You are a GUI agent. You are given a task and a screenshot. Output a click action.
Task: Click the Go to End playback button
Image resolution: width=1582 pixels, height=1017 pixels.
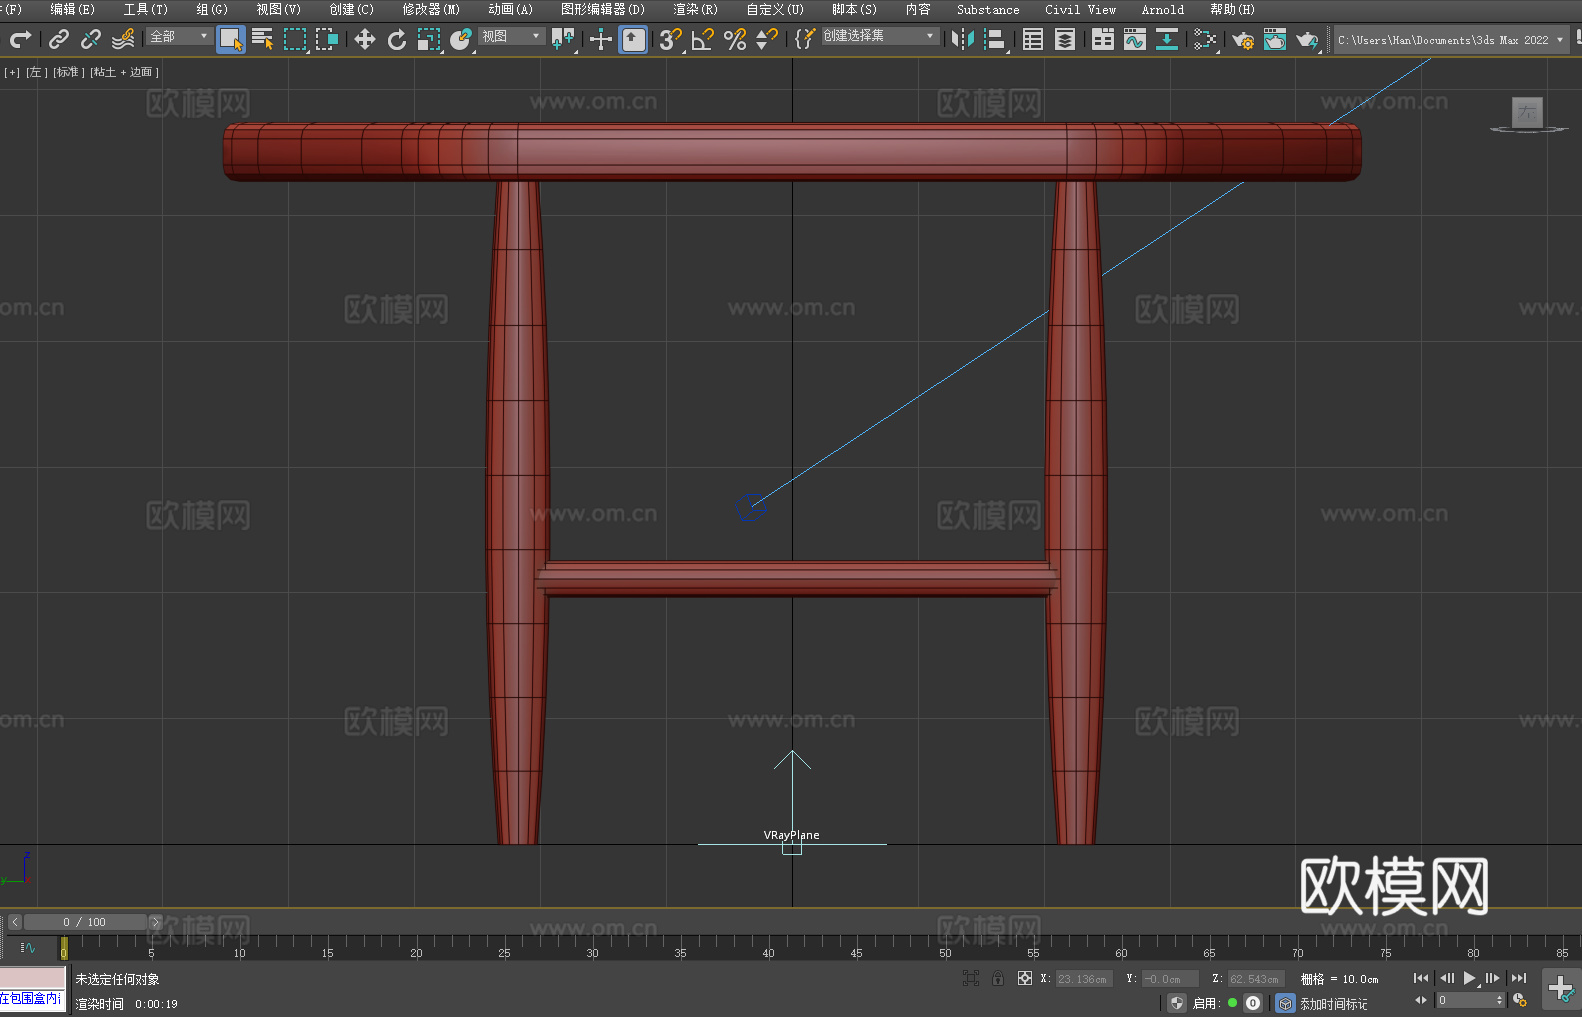[x=1519, y=978]
